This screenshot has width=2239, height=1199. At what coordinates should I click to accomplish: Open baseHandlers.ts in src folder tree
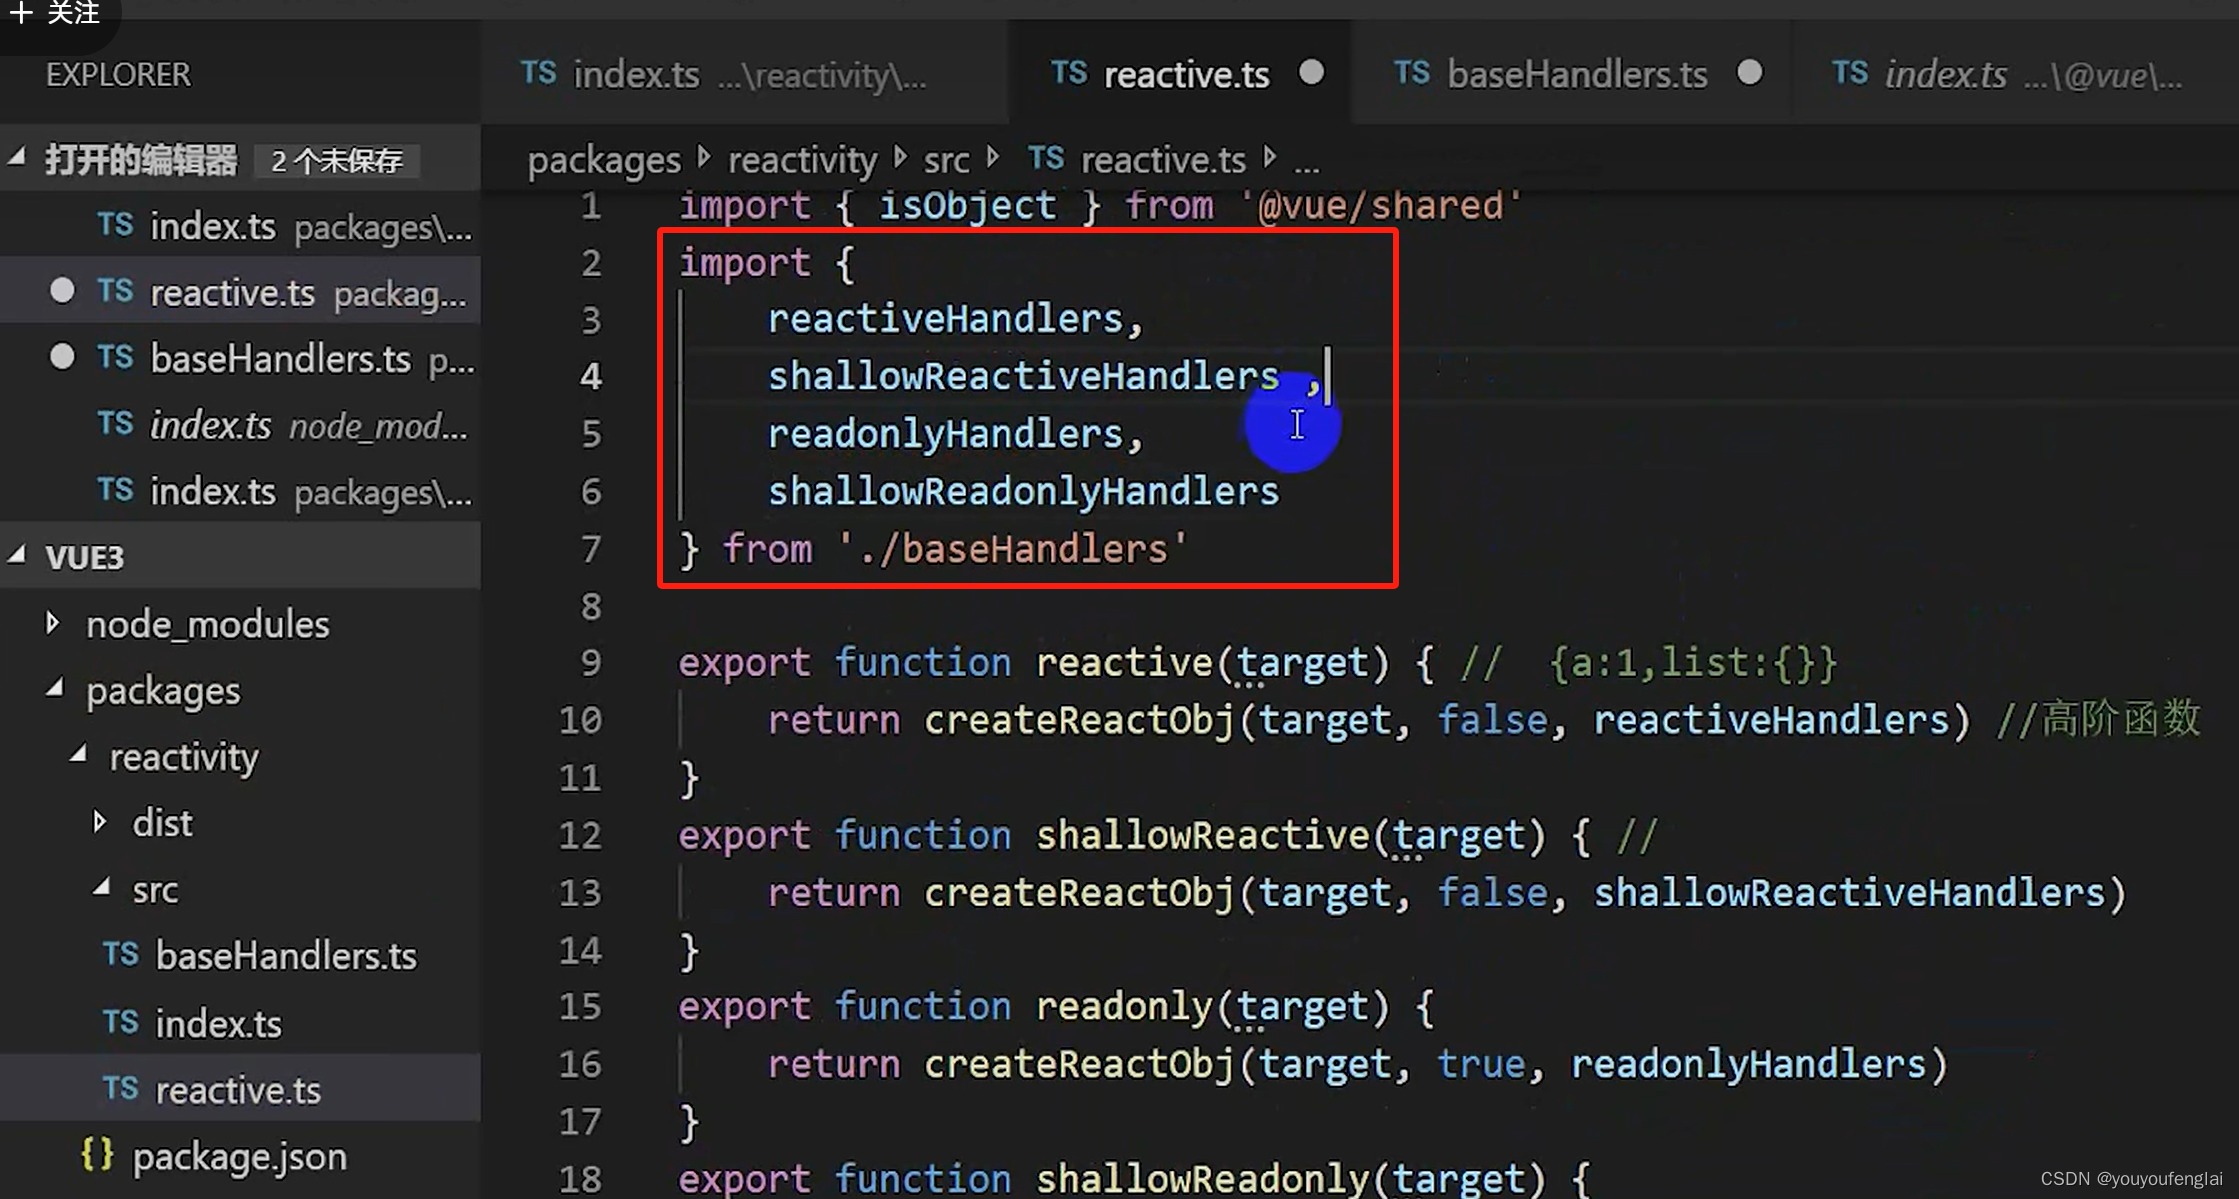pos(286,957)
